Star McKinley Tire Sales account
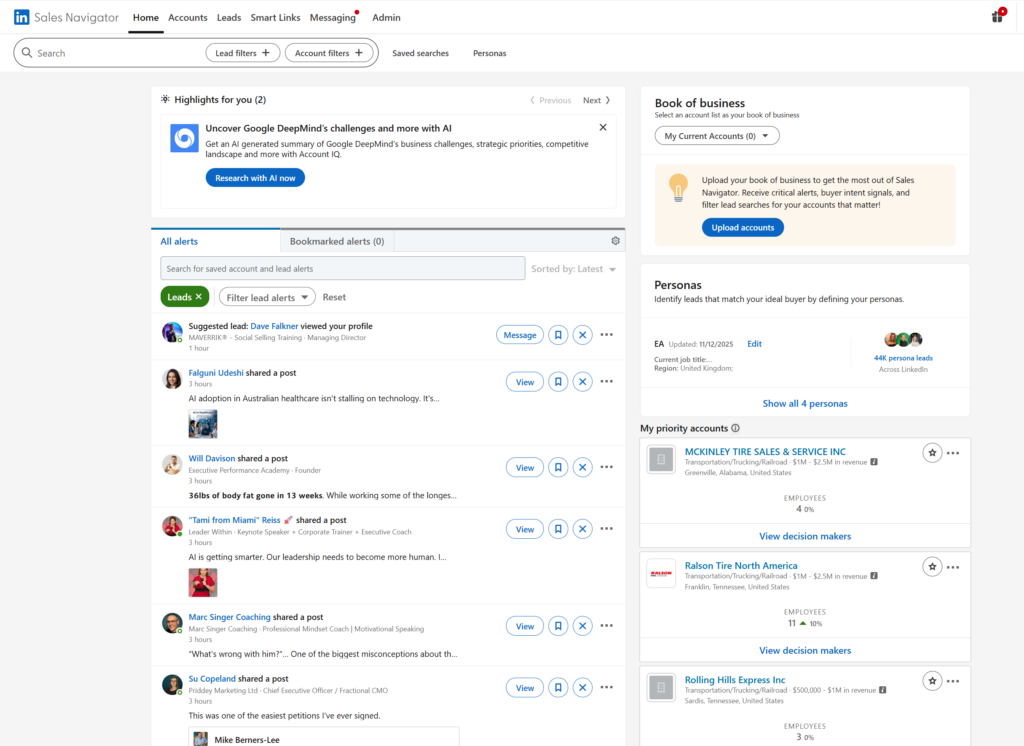The height and width of the screenshot is (746, 1024). pyautogui.click(x=932, y=453)
